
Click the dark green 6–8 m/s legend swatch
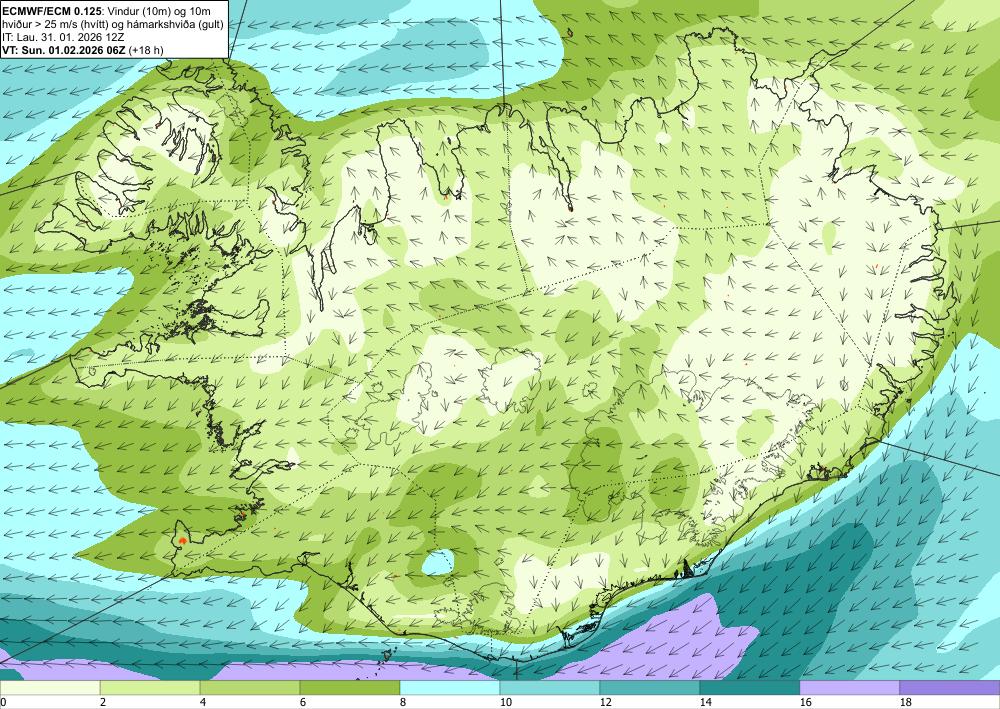pyautogui.click(x=350, y=688)
